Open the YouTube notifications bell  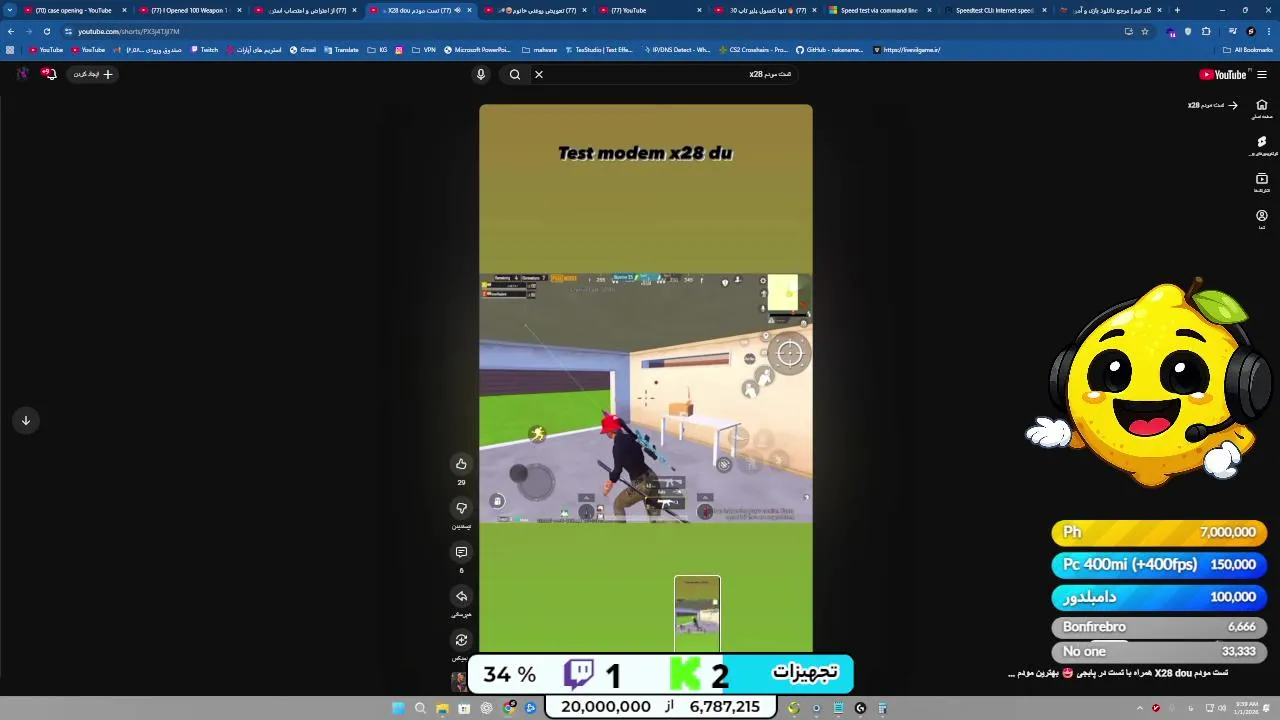(x=48, y=74)
